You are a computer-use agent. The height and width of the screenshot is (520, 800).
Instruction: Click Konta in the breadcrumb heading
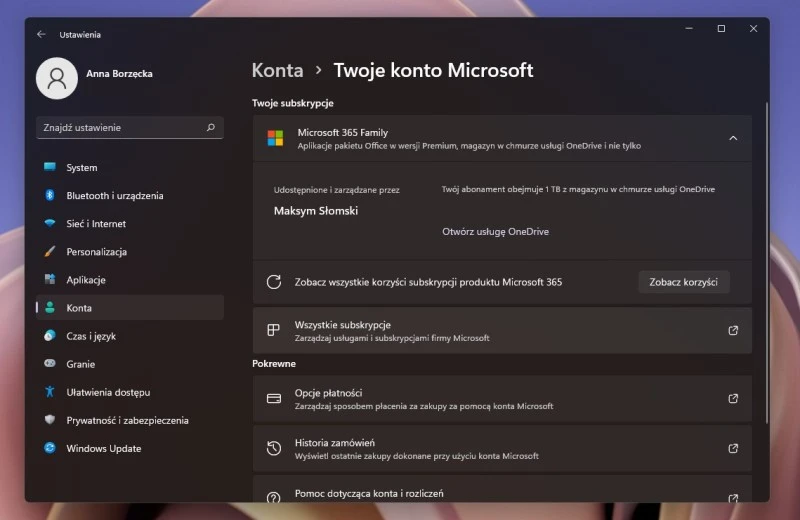278,70
